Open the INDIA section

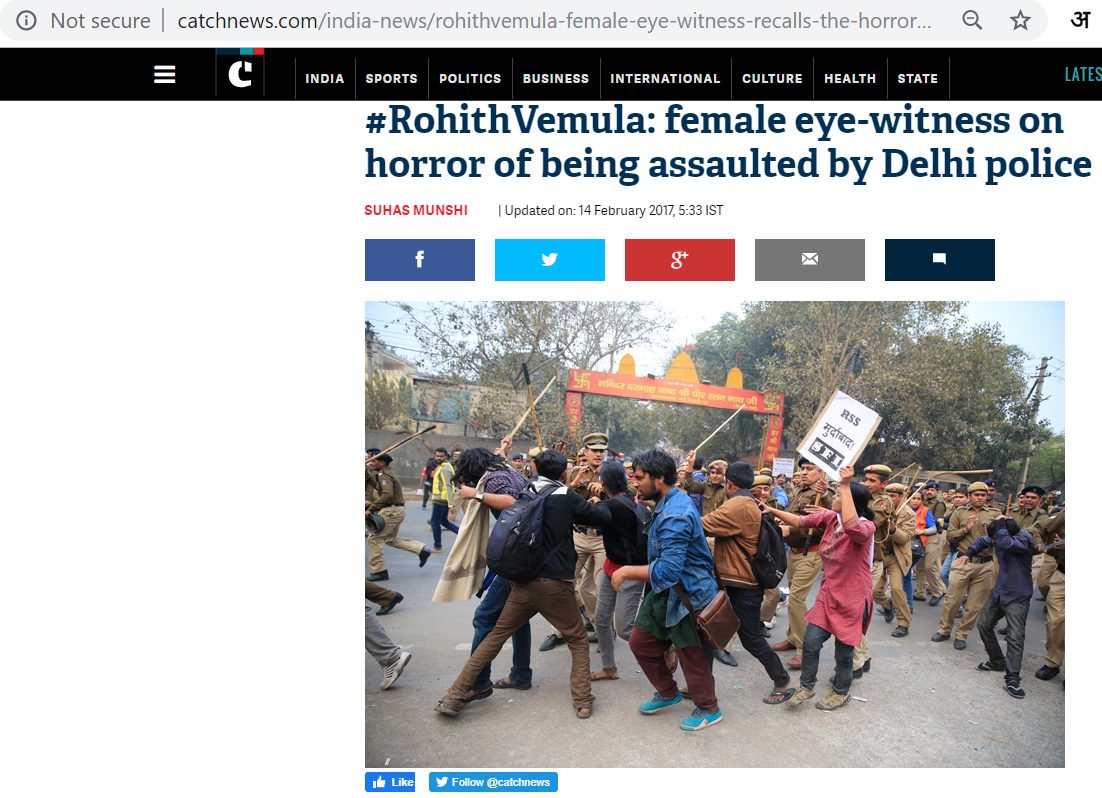click(x=325, y=79)
